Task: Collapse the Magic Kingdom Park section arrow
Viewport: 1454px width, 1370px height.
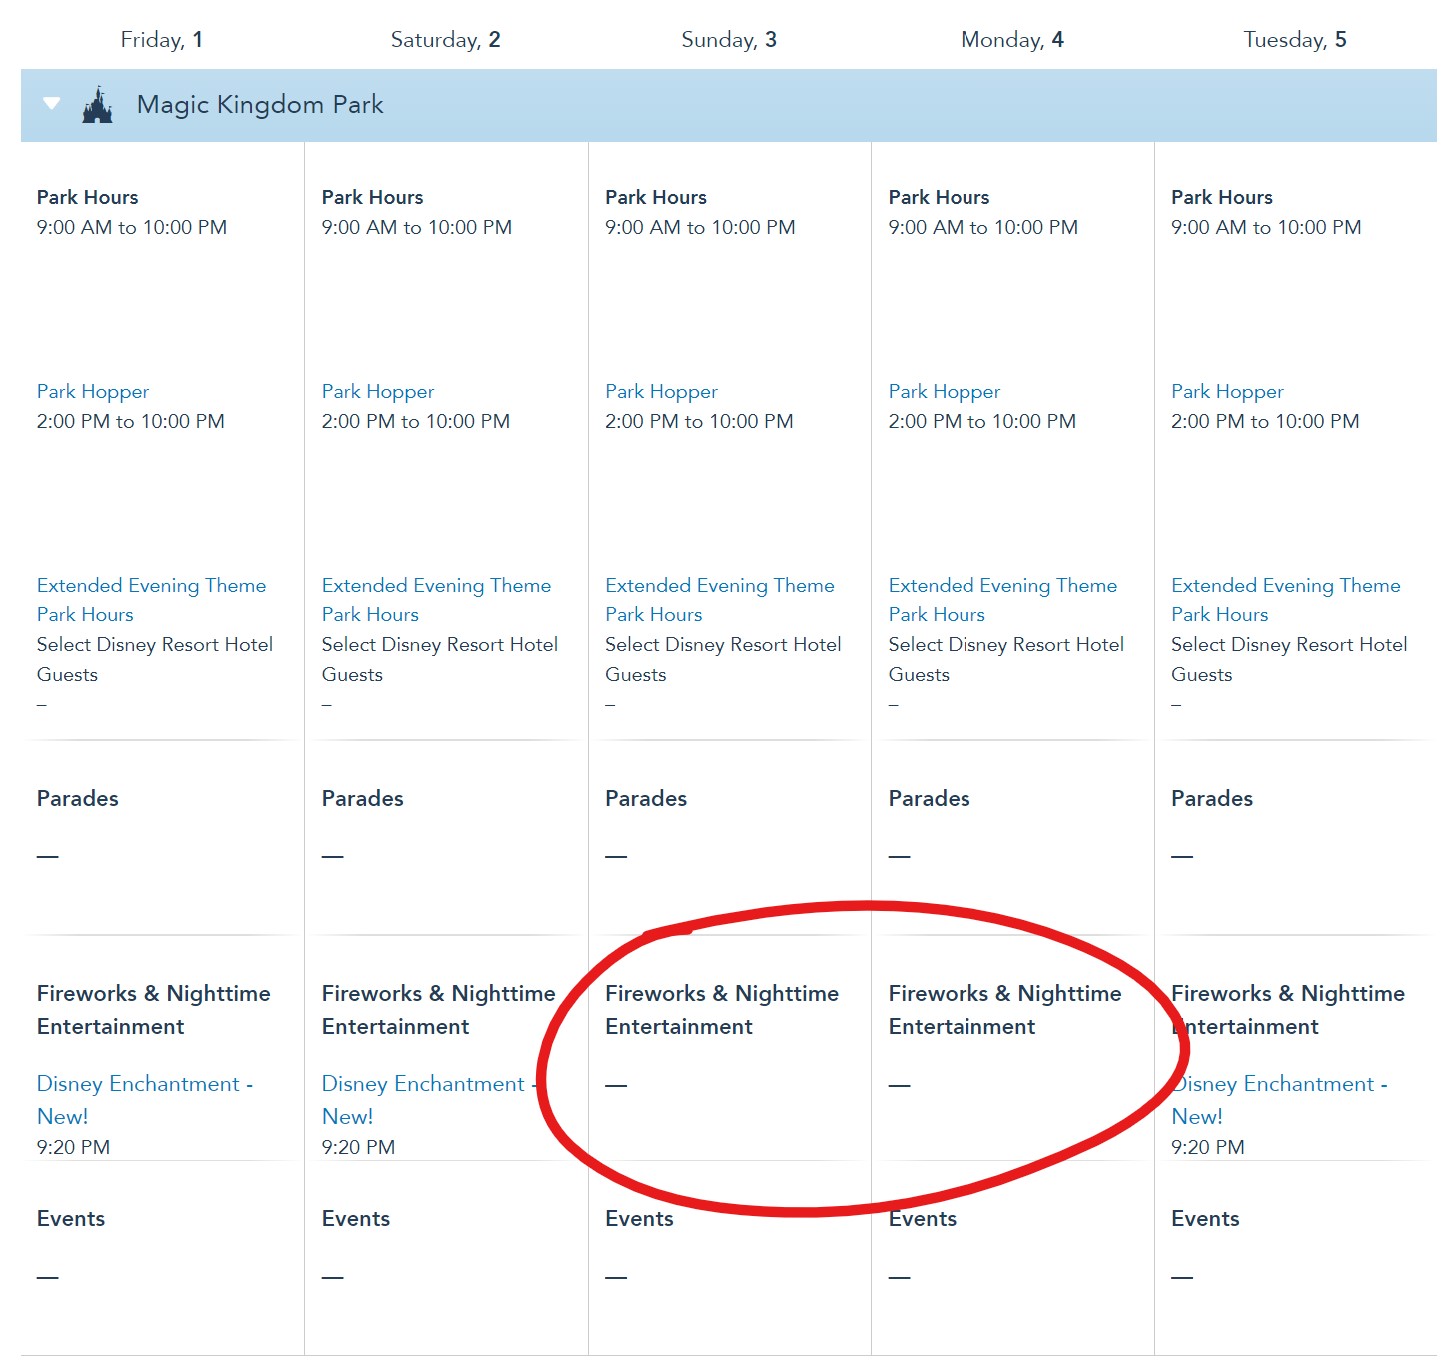Action: pyautogui.click(x=52, y=104)
